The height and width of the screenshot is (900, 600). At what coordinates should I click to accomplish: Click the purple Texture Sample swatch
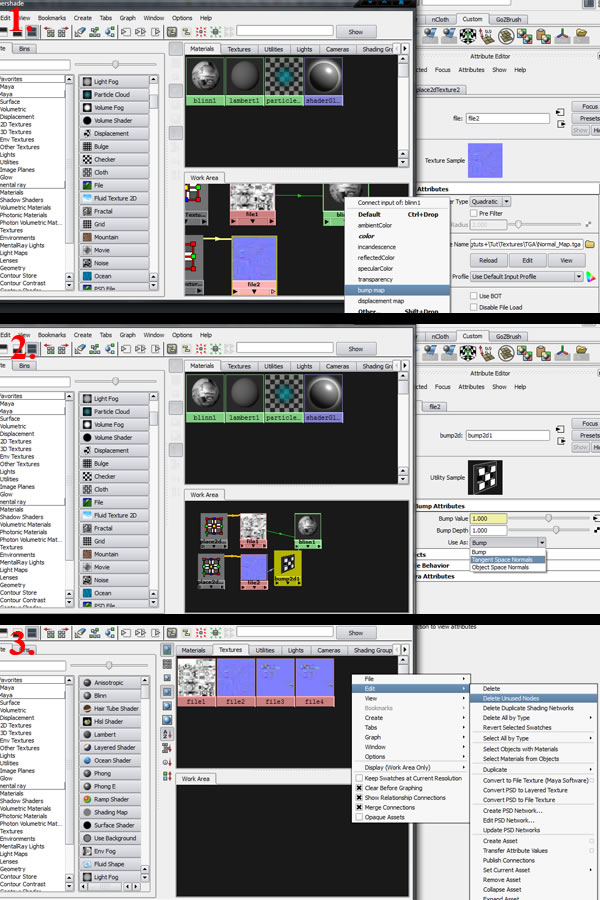click(485, 160)
